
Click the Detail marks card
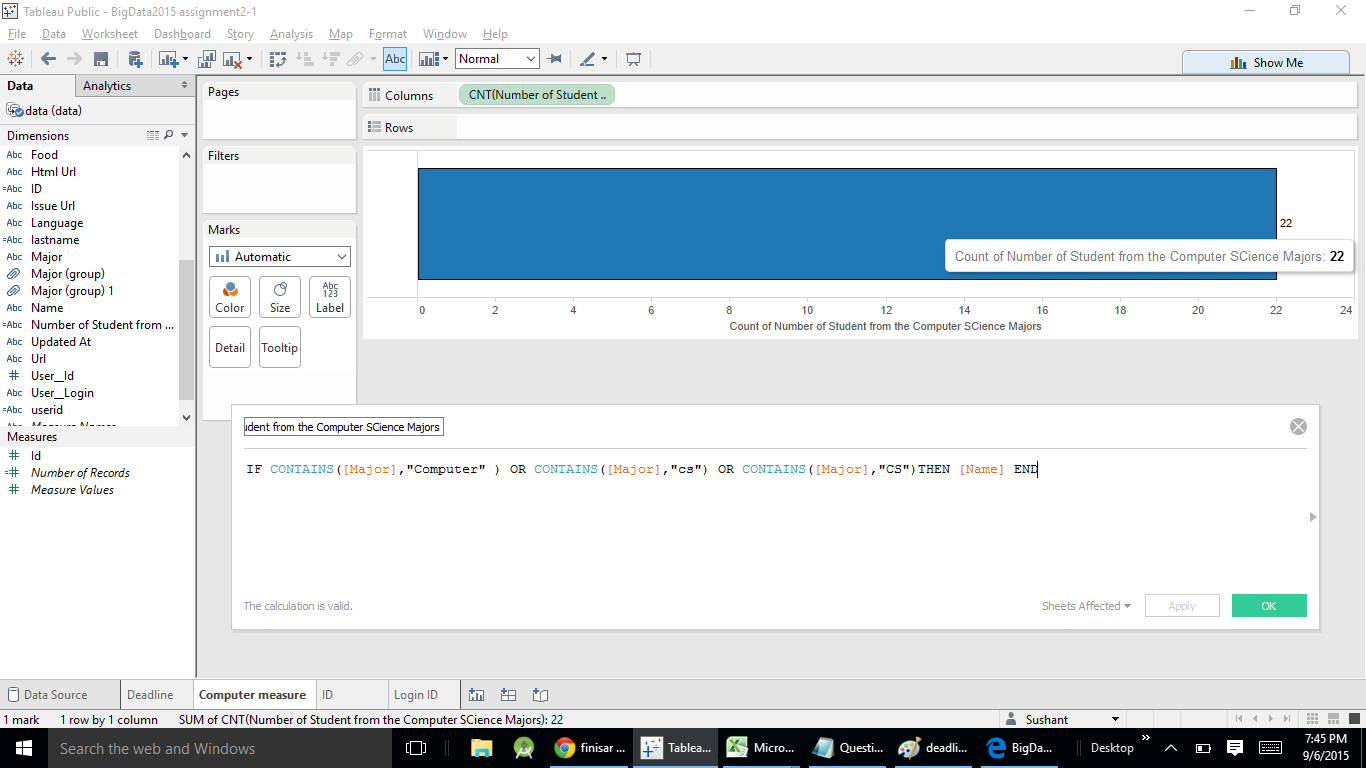230,347
